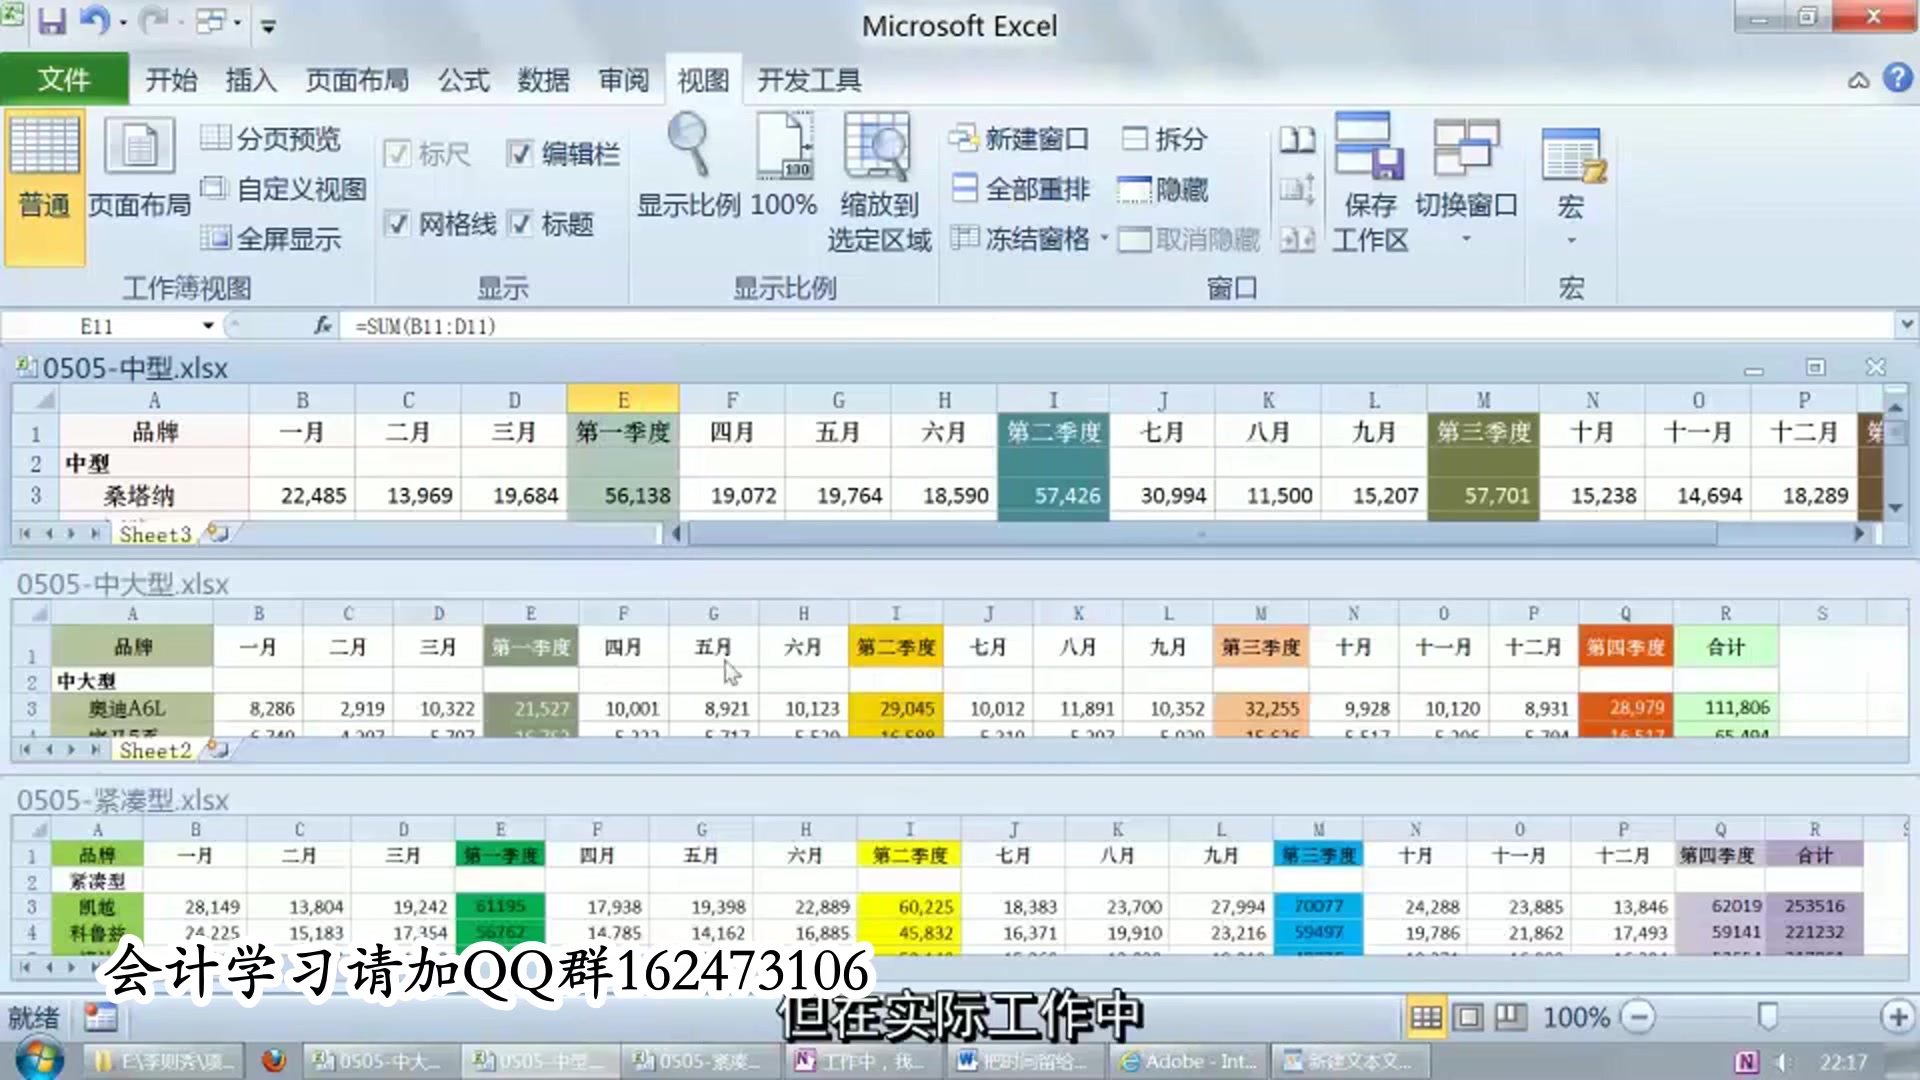Click the page layout icon in status bar
The width and height of the screenshot is (1920, 1080).
[1468, 1018]
